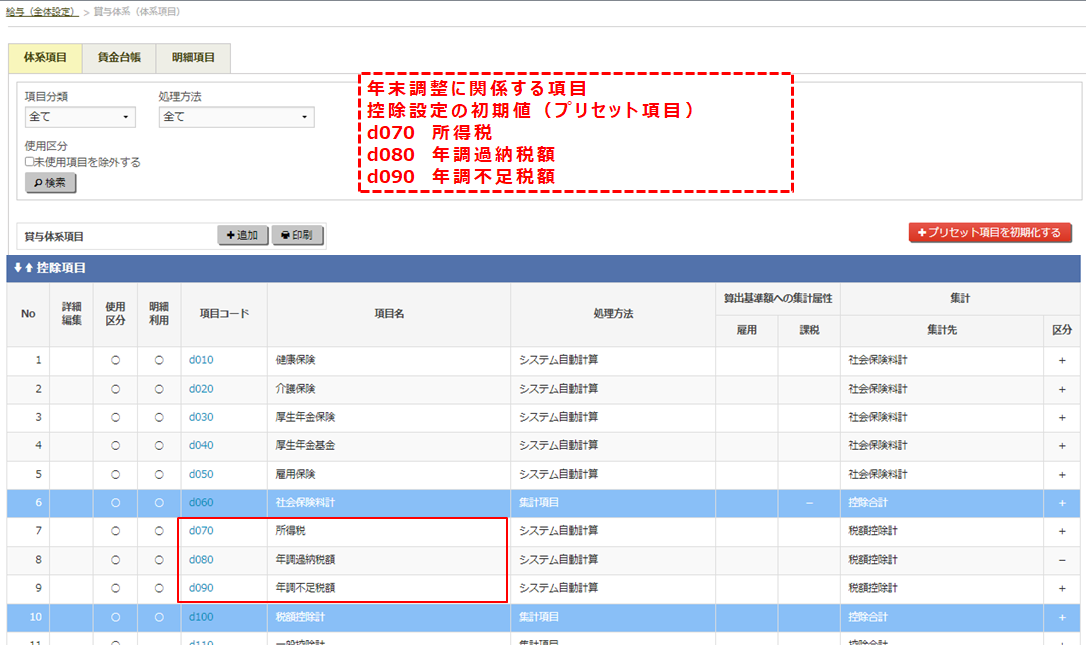Screen dimensions: 1086x645
Task: Select the 体系項目 tab
Action: [45, 58]
